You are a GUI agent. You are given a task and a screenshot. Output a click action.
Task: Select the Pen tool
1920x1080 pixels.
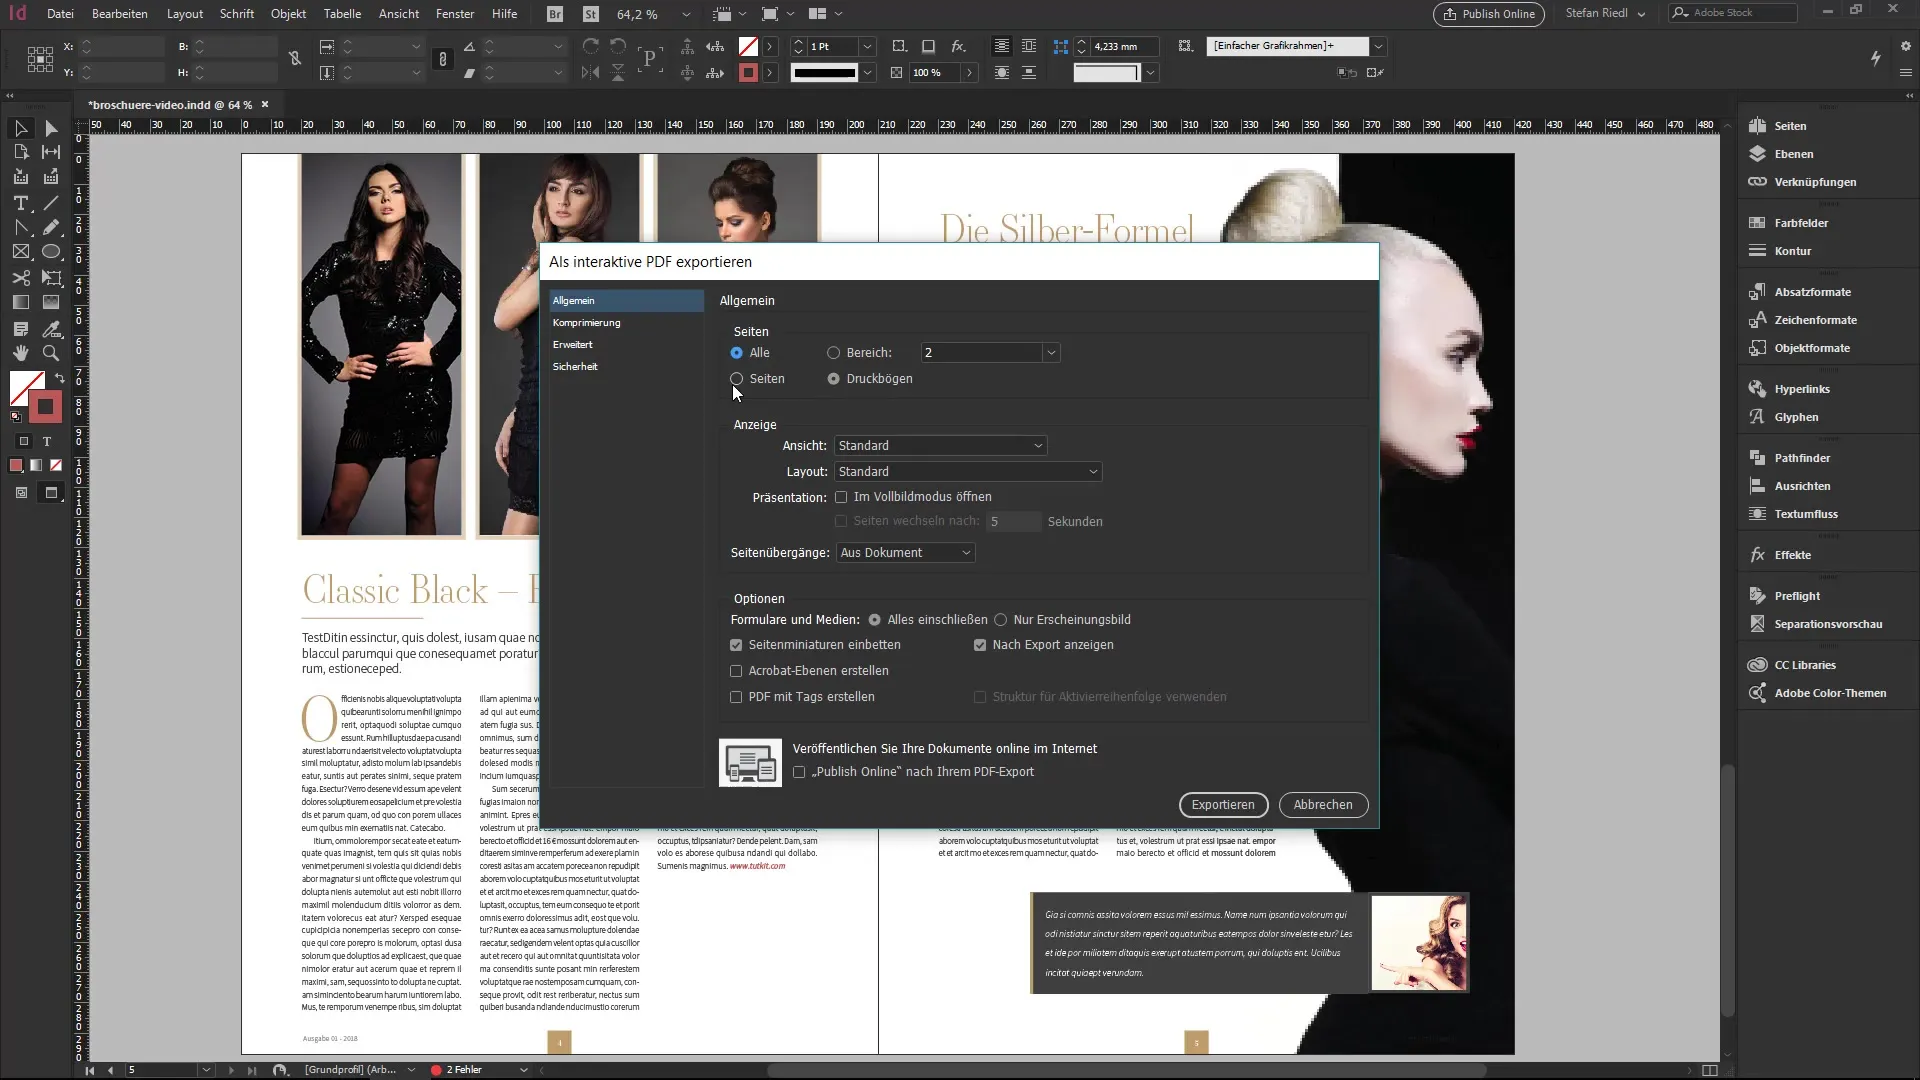pyautogui.click(x=20, y=228)
